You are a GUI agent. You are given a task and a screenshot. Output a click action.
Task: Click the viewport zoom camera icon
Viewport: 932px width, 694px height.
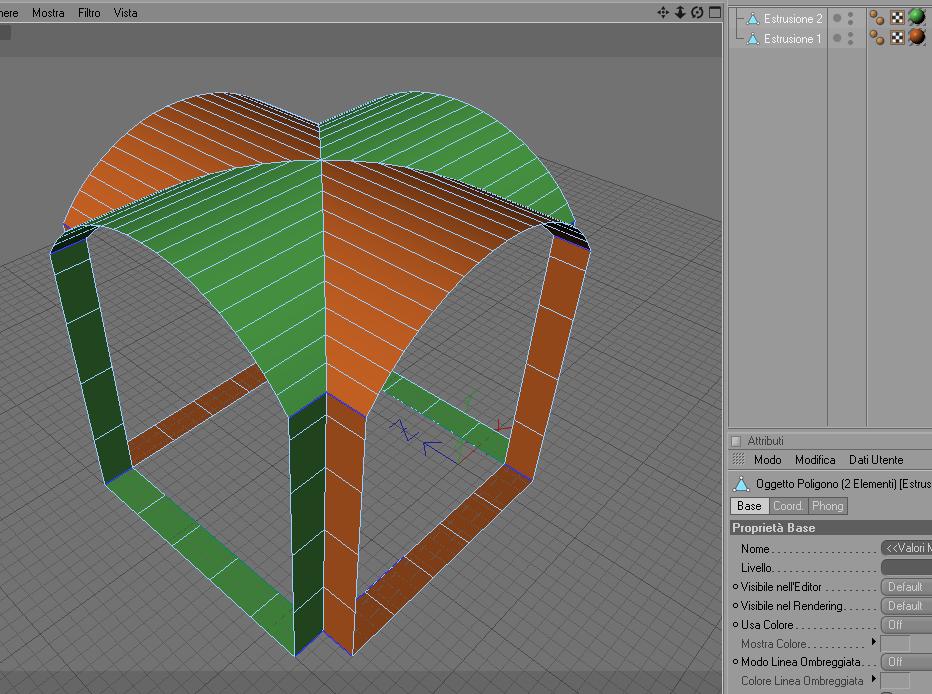tap(680, 12)
